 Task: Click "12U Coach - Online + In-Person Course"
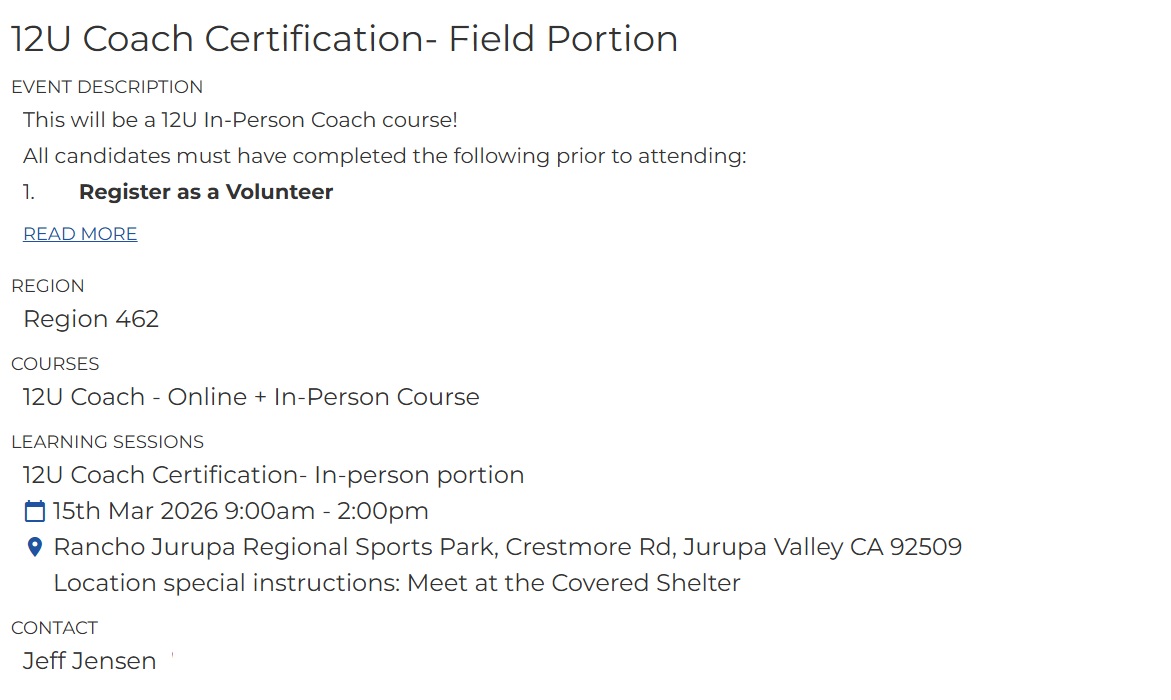251,397
